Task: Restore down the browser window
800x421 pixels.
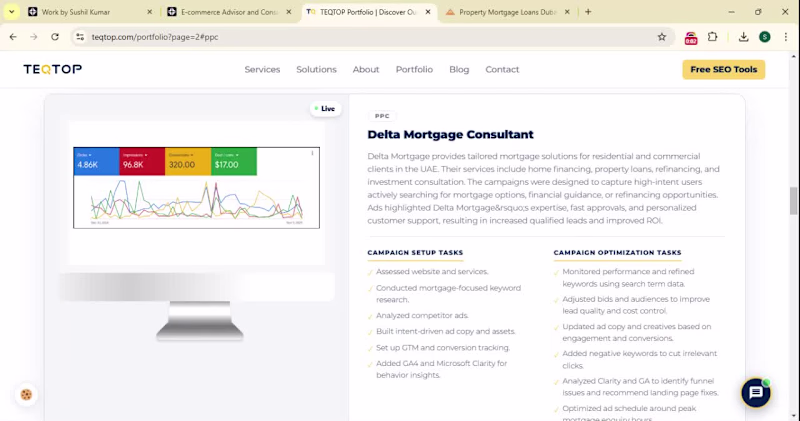Action: tap(758, 12)
